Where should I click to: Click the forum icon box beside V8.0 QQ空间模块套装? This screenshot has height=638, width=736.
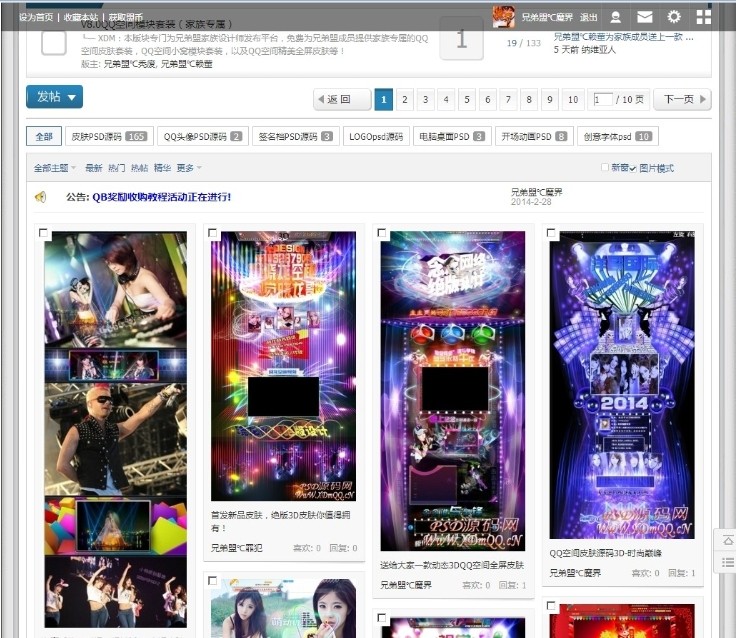pyautogui.click(x=54, y=43)
